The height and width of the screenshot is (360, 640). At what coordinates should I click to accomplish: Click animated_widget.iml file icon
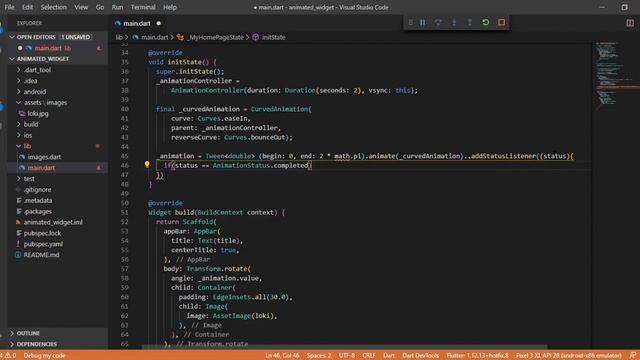pos(18,222)
